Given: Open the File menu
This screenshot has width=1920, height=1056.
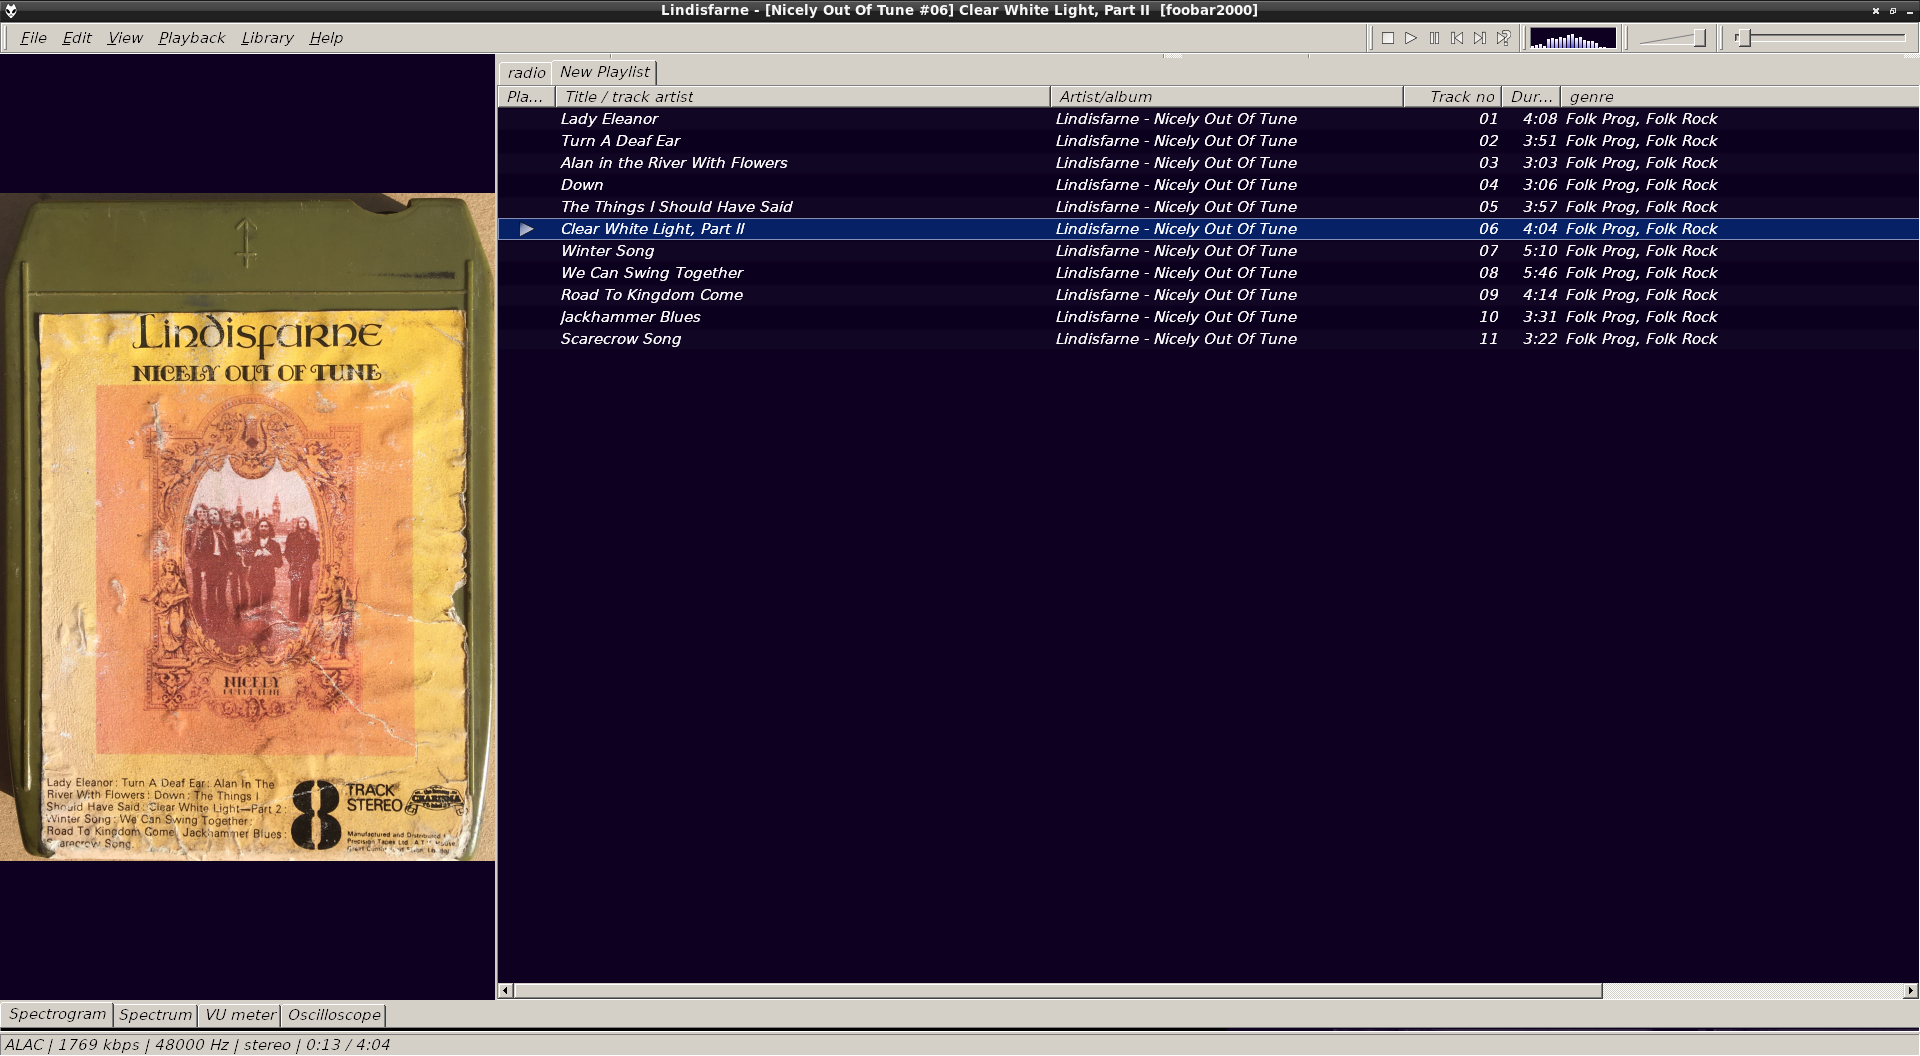Looking at the screenshot, I should point(33,38).
